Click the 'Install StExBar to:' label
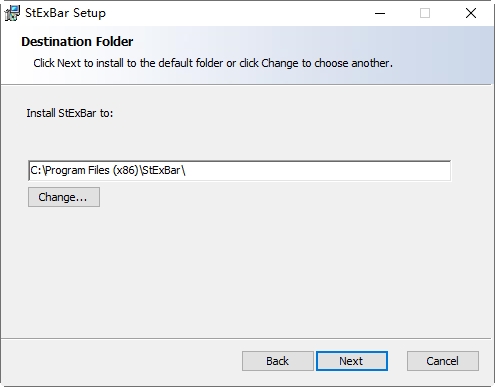Image resolution: width=495 pixels, height=387 pixels. pyautogui.click(x=70, y=113)
